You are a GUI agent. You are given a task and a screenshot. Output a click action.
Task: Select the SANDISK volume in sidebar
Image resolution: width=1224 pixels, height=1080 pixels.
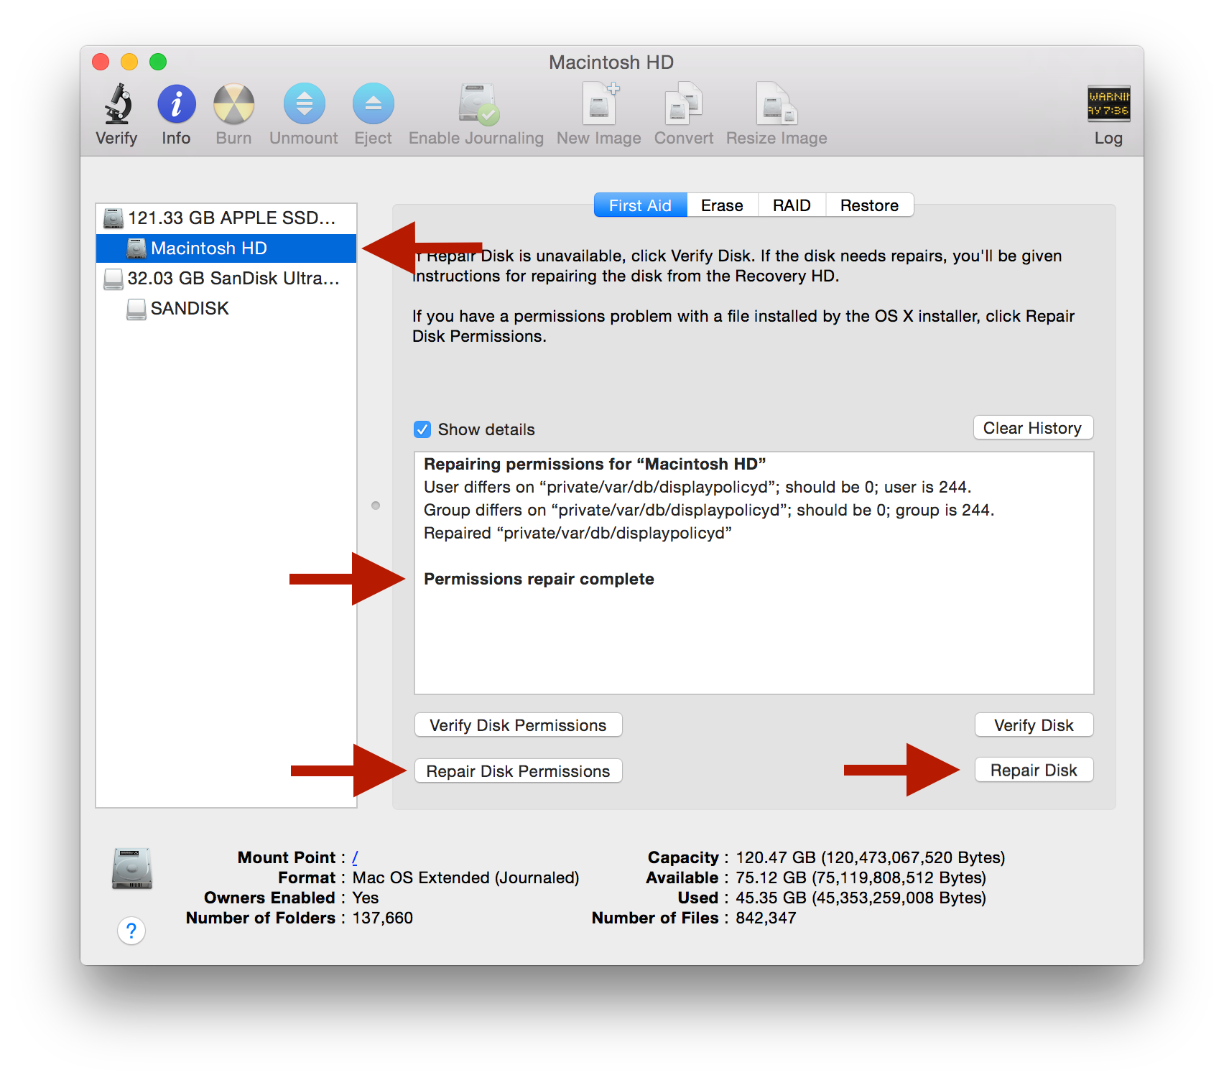coord(226,308)
